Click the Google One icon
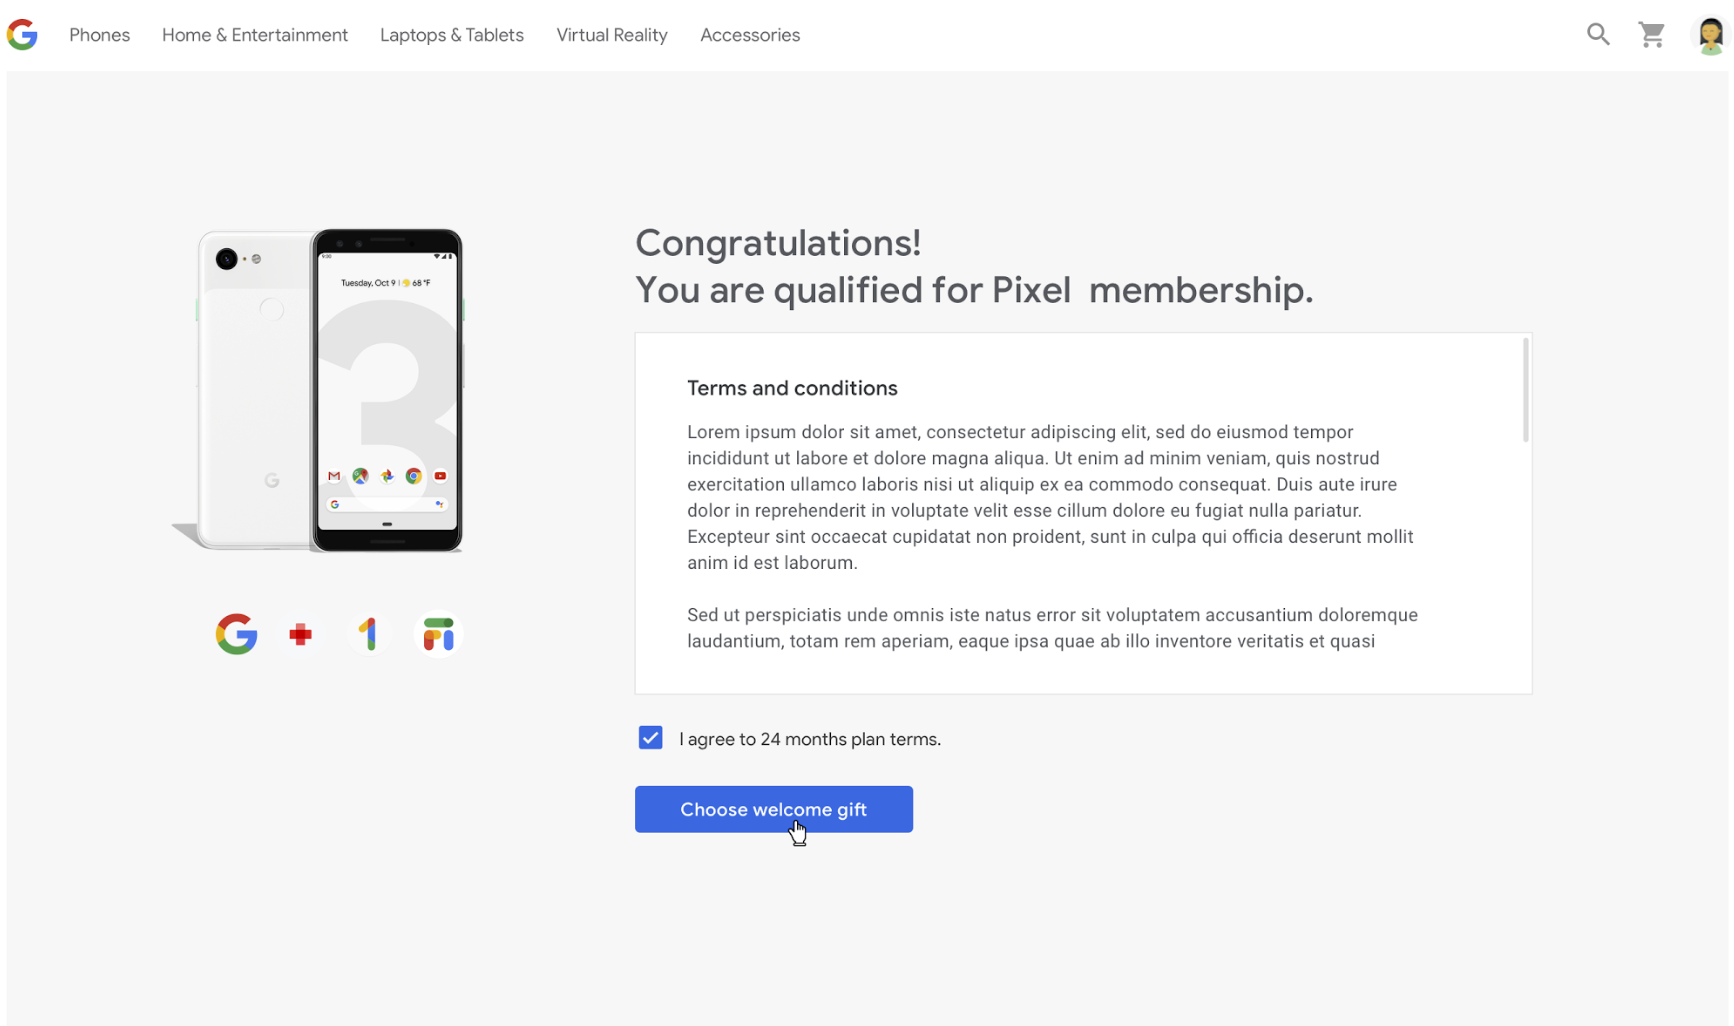 [370, 634]
